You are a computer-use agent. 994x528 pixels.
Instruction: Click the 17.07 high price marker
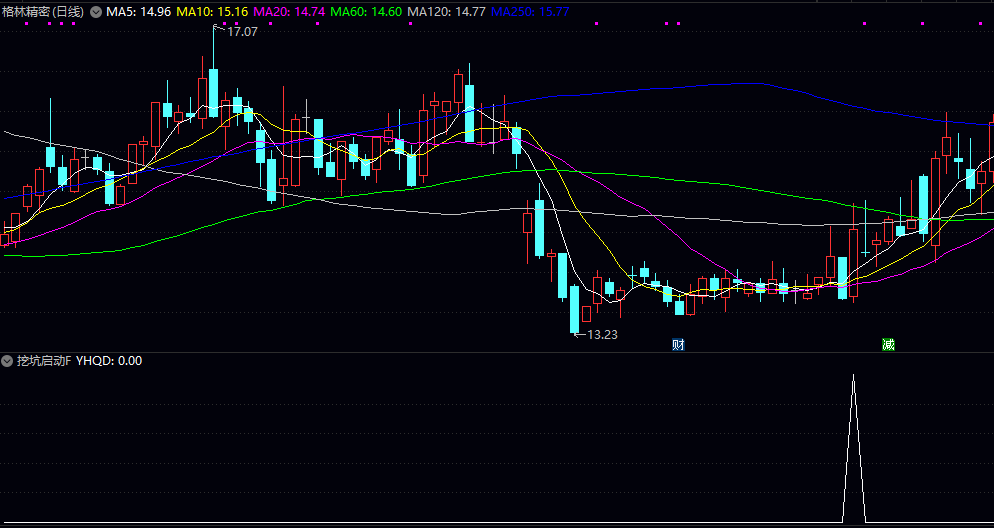242,32
